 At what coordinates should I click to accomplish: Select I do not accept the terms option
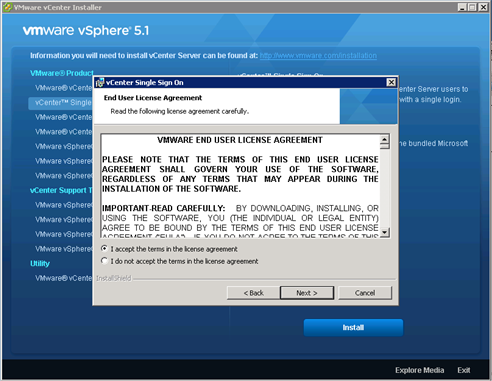(x=104, y=261)
